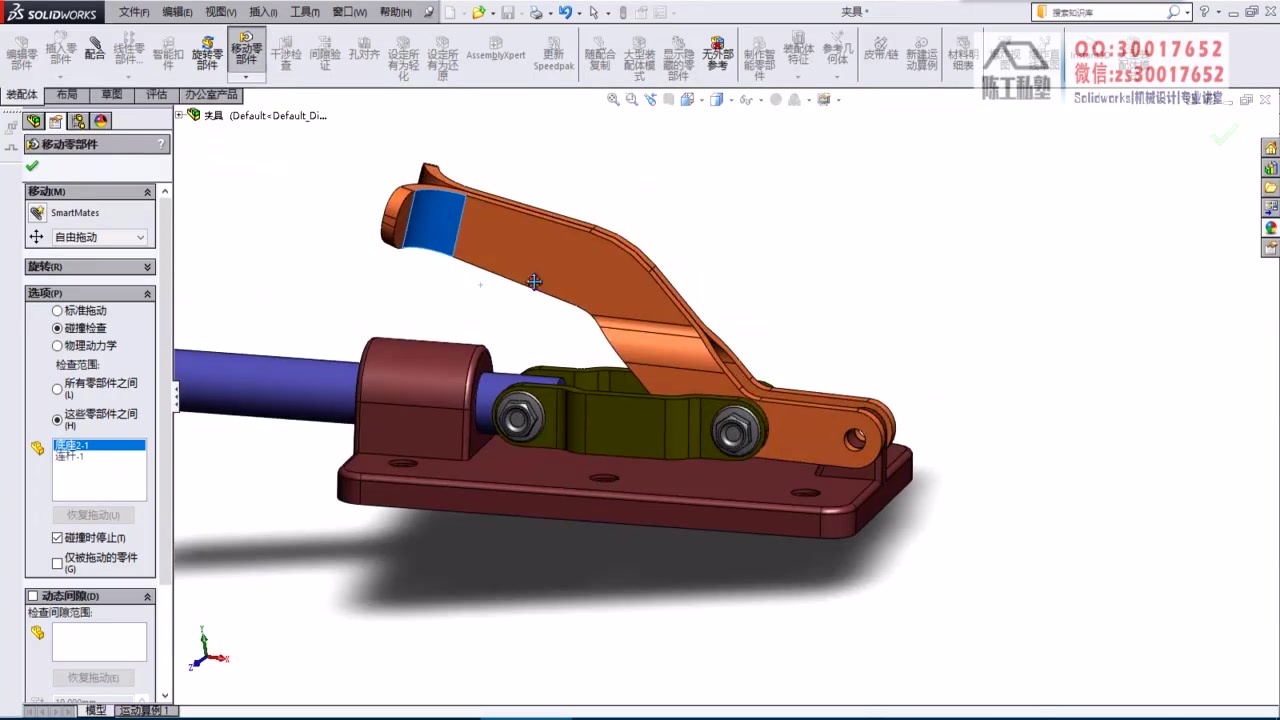The image size is (1280, 720).
Task: Click the 新建运动算例 (New Motion Study) tool
Action: [x=922, y=54]
